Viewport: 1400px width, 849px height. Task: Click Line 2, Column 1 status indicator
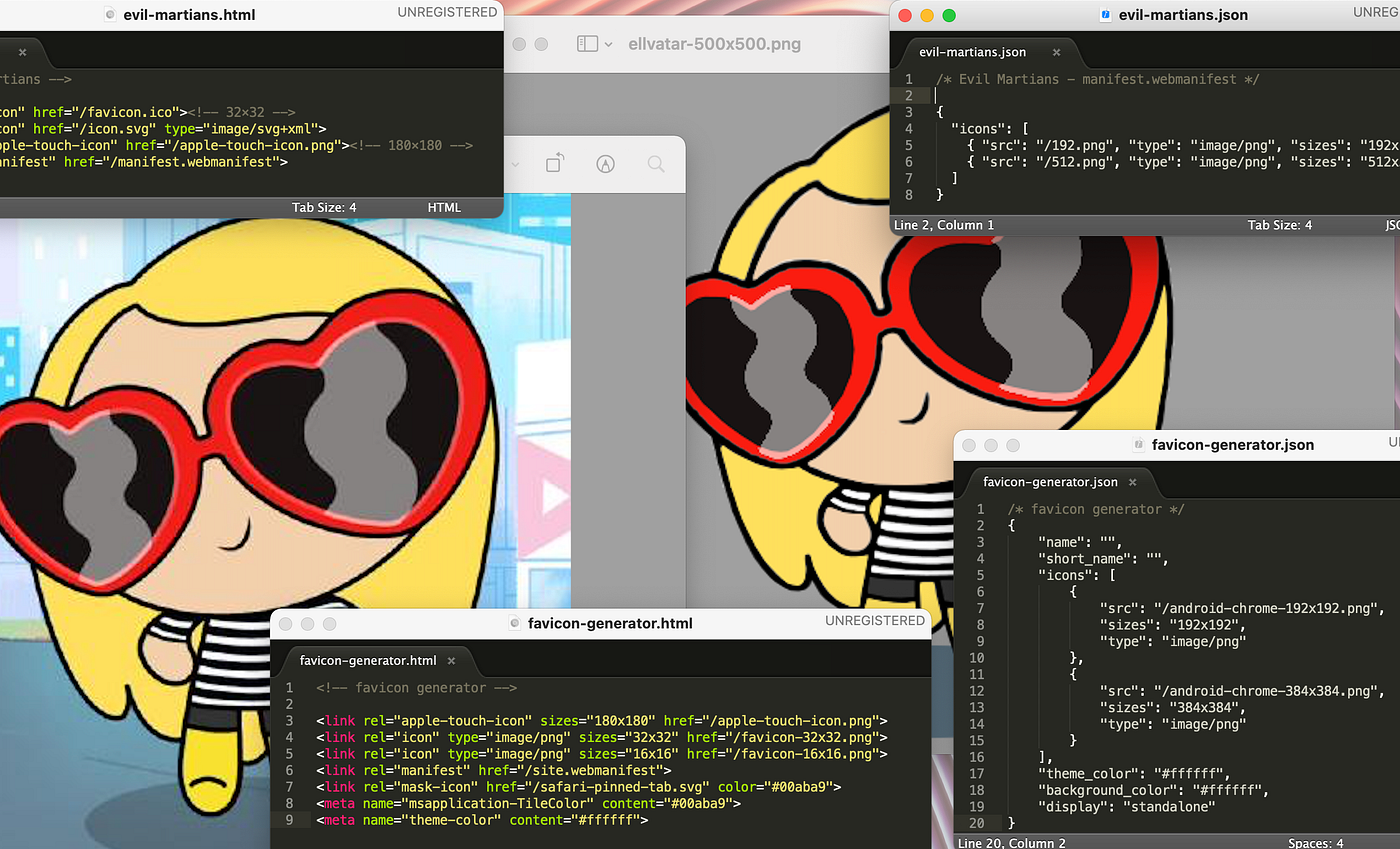coord(944,225)
